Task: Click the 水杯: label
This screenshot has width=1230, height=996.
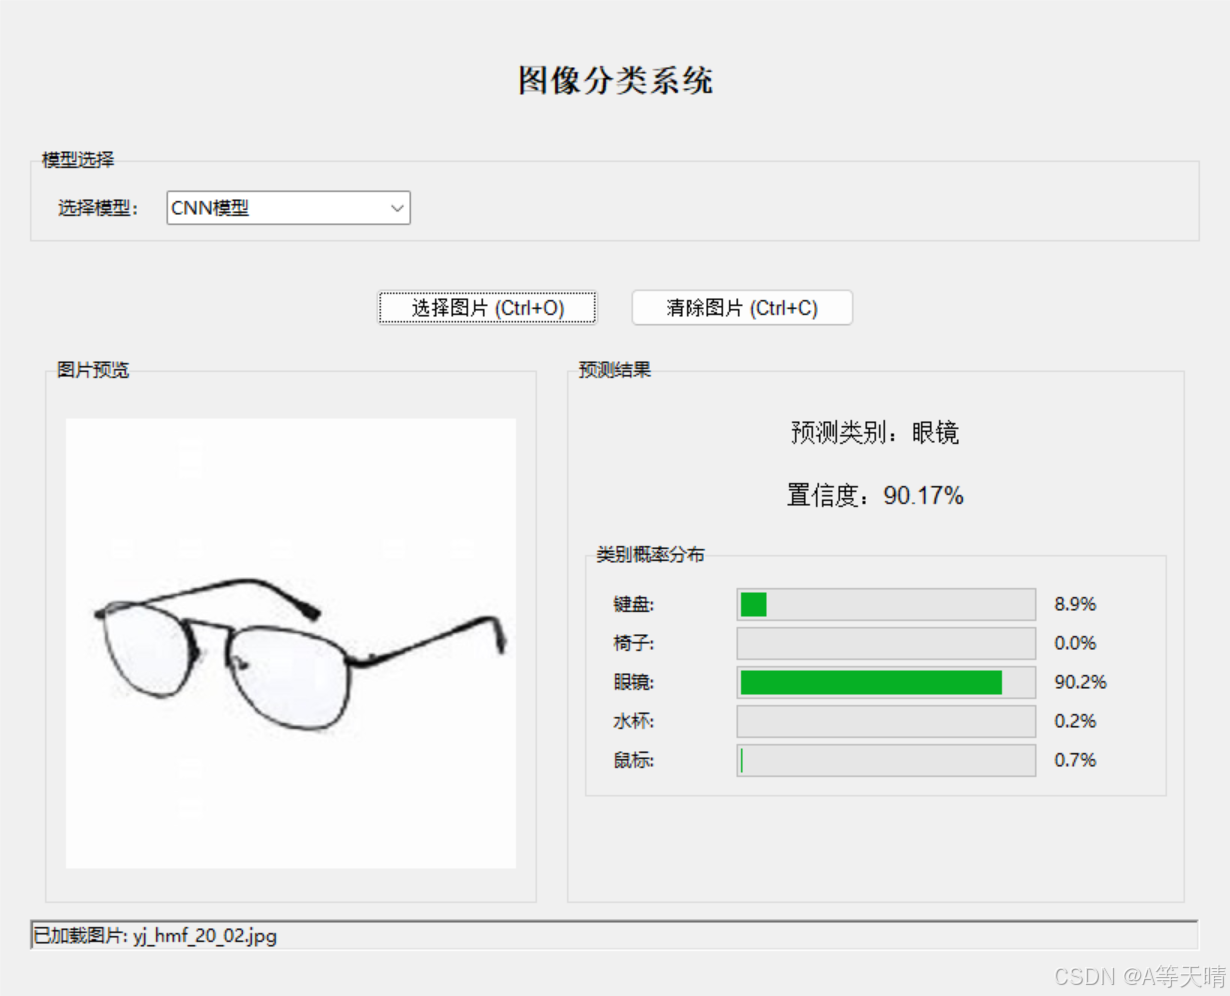Action: click(x=634, y=721)
